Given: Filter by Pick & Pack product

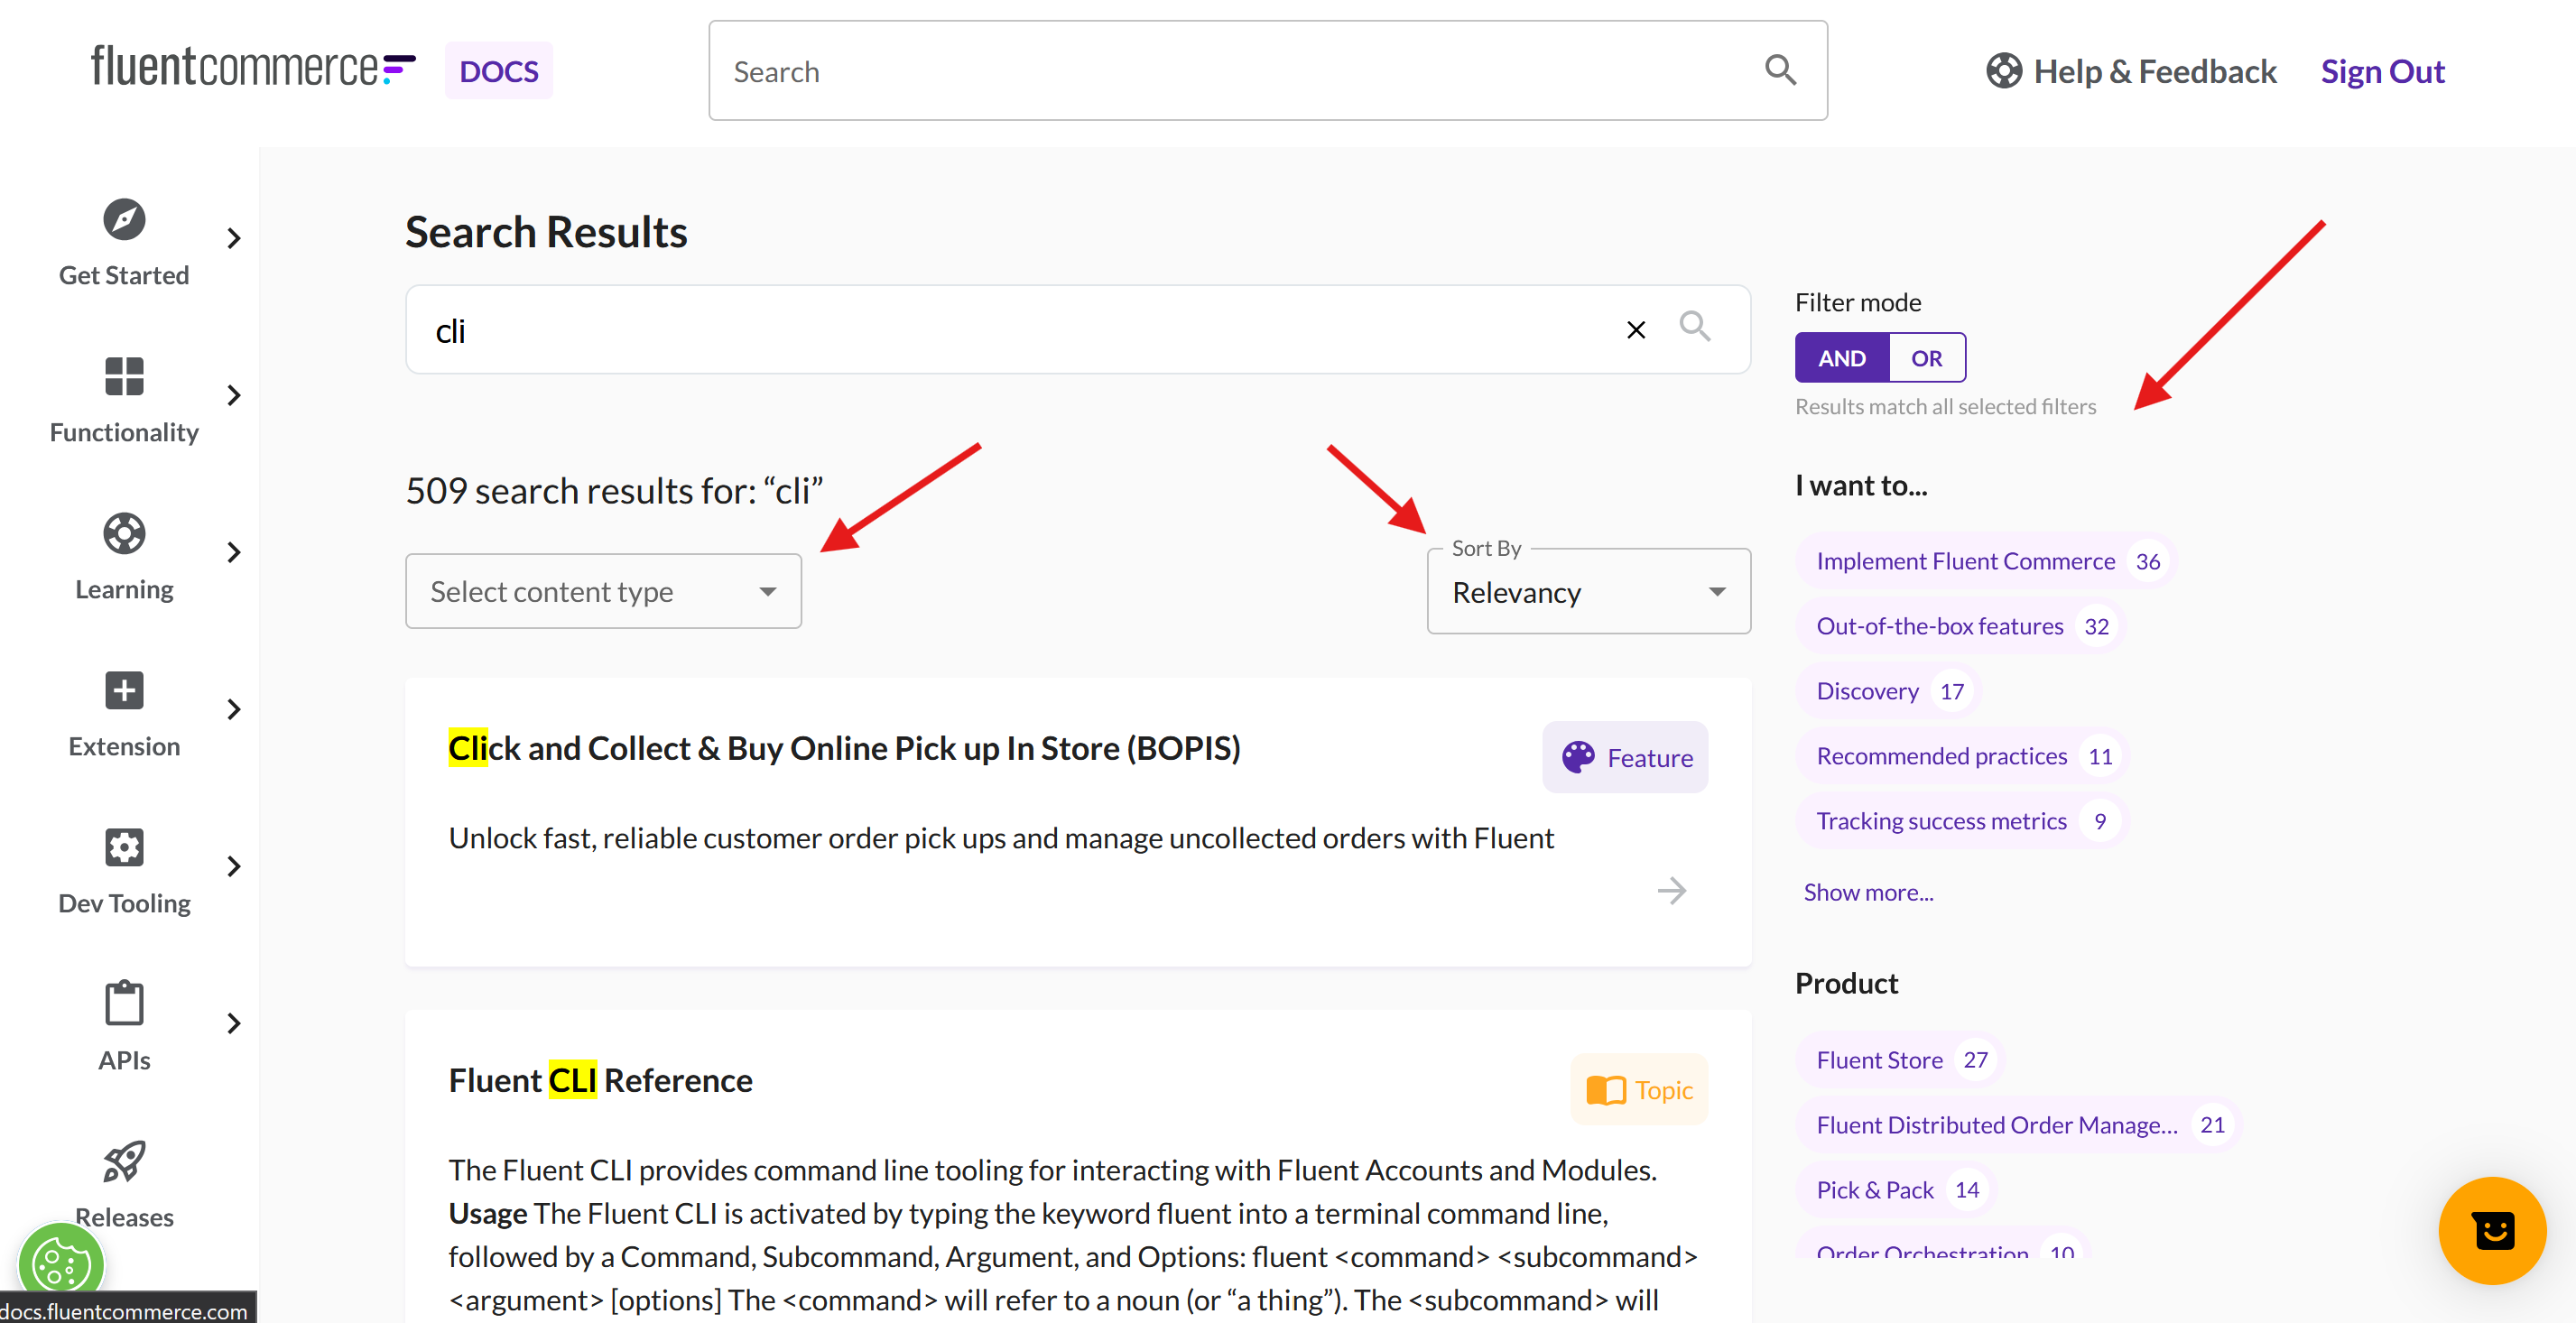Looking at the screenshot, I should pos(1896,1190).
